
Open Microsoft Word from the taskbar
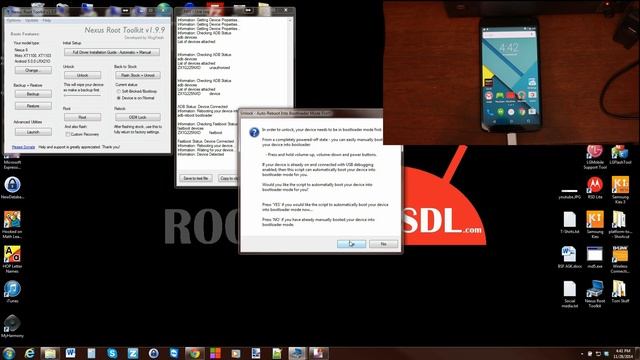(70, 353)
